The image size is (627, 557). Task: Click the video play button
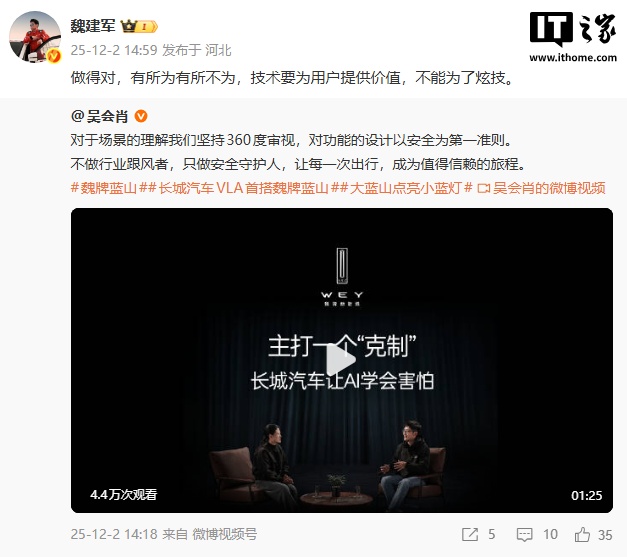point(341,359)
